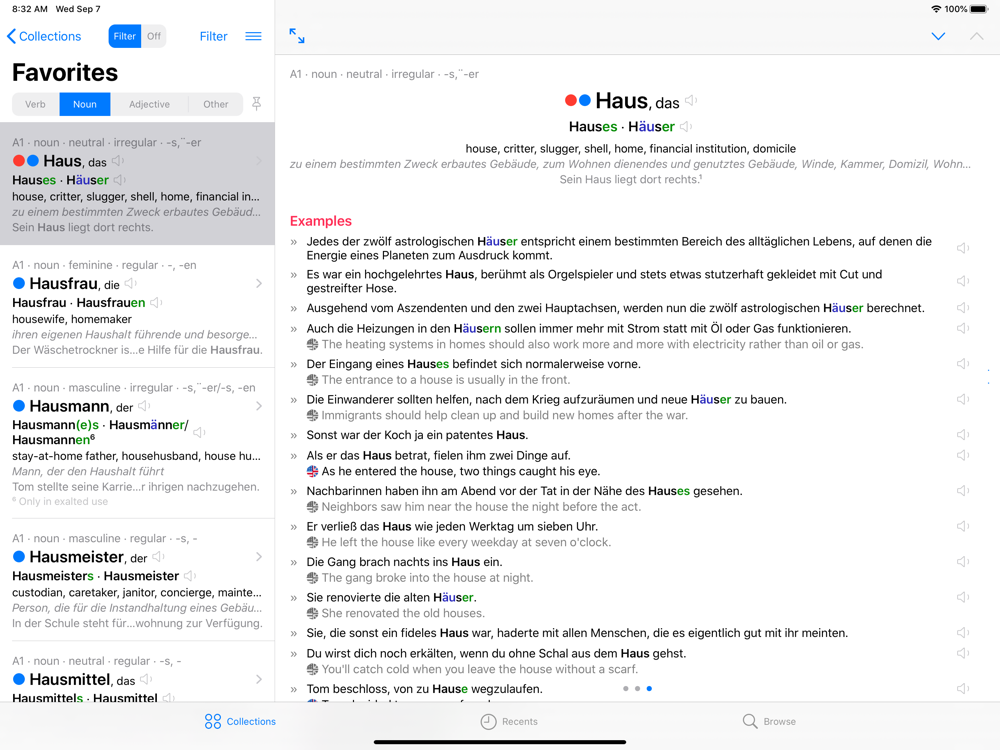
Task: Select the Adjective filter segment
Action: [x=149, y=104]
